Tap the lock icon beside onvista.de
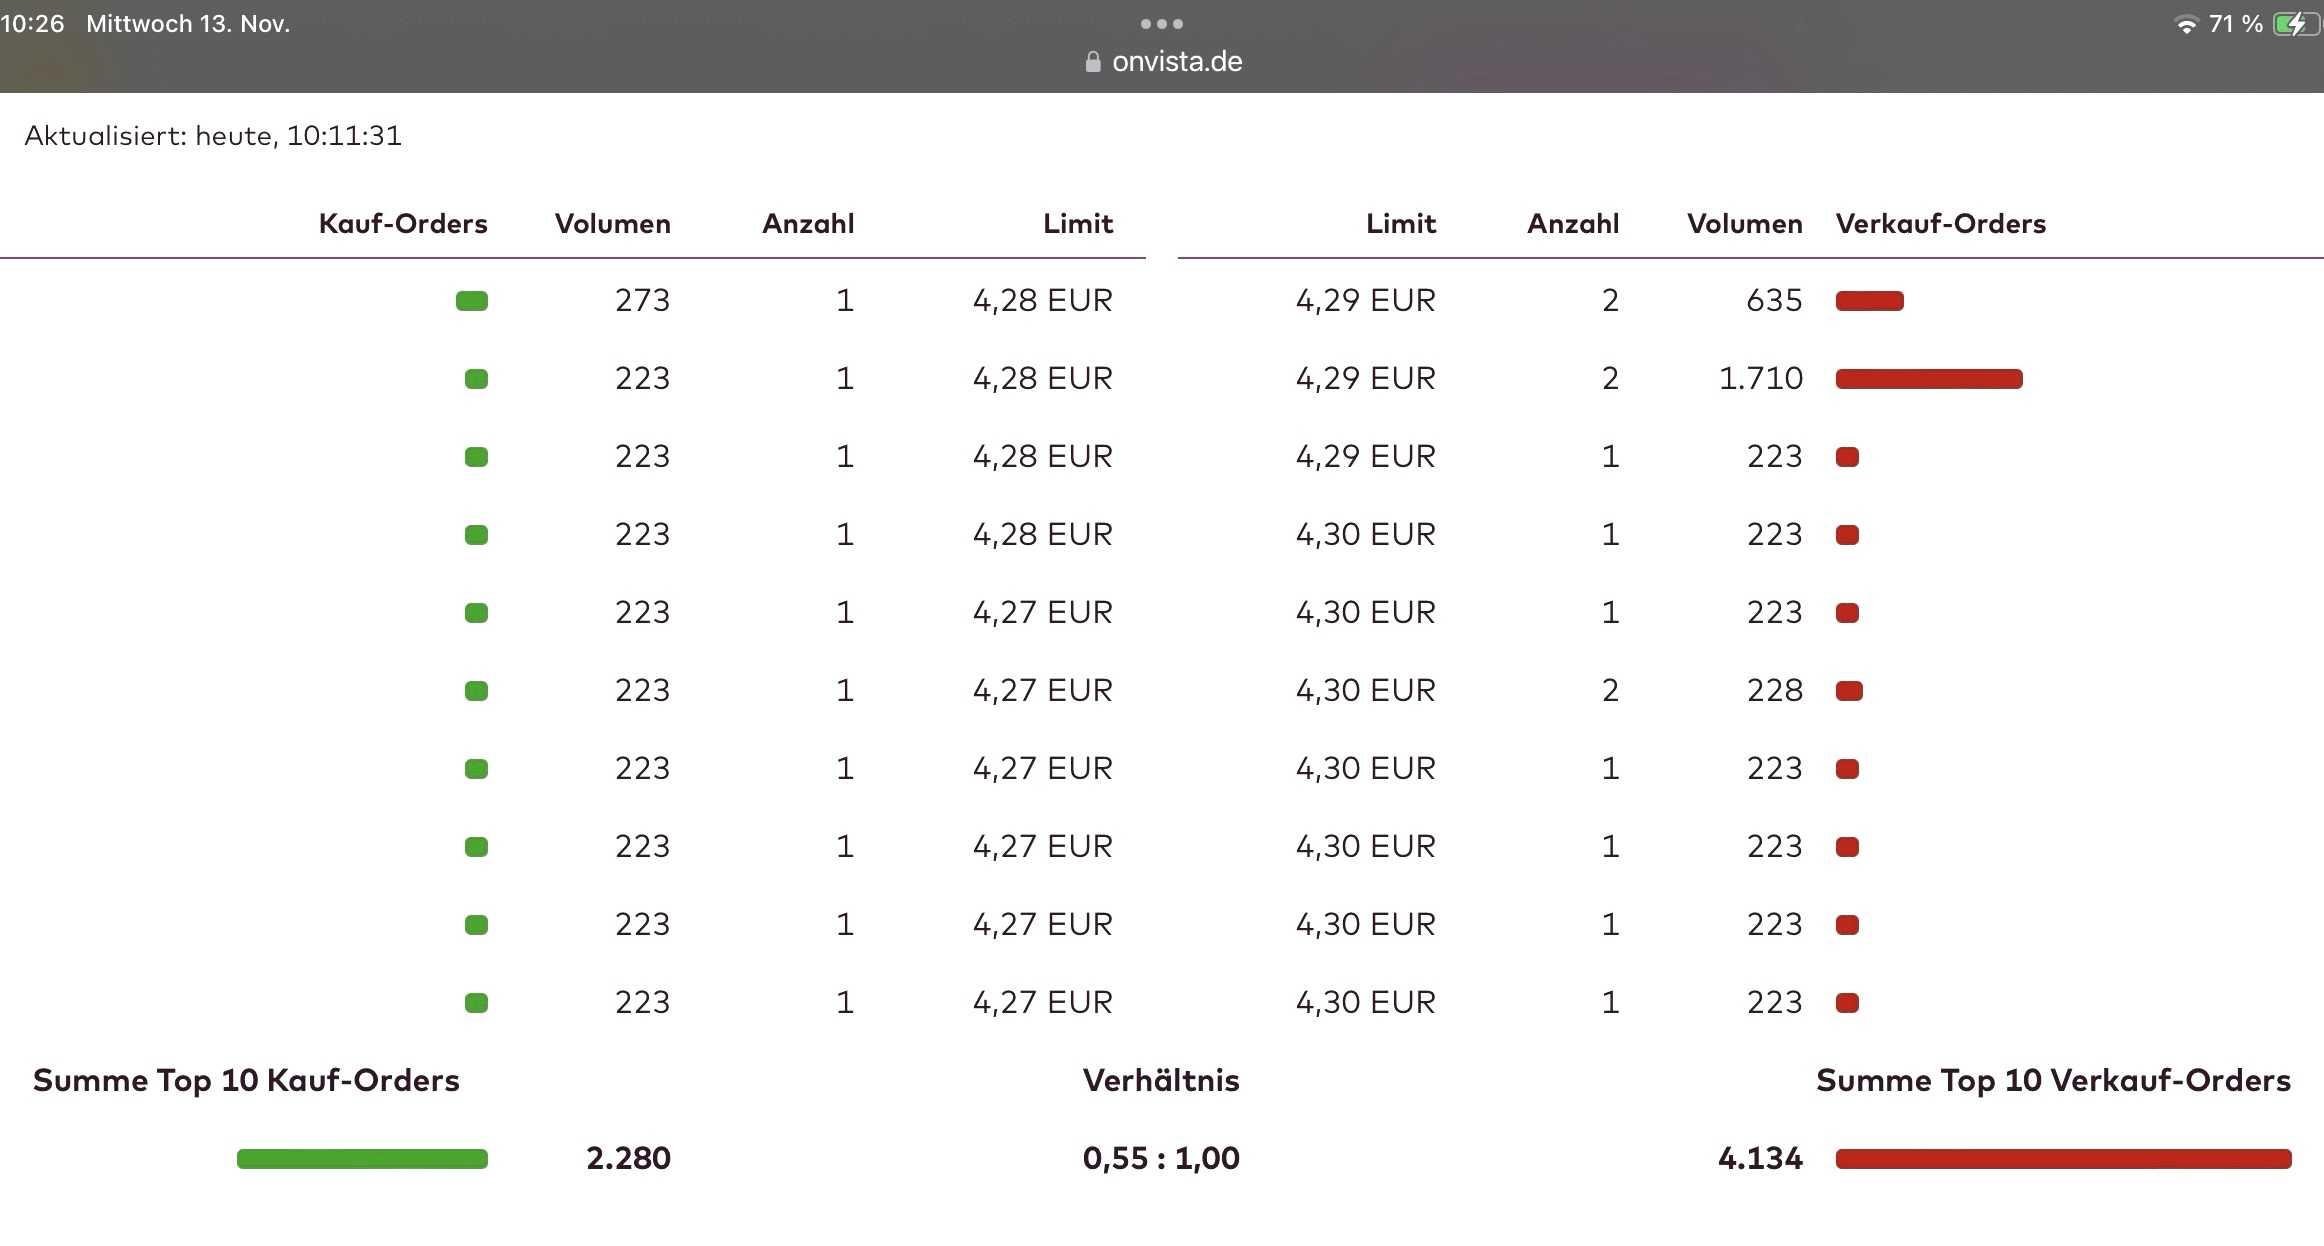The image size is (2324, 1246). click(1093, 62)
